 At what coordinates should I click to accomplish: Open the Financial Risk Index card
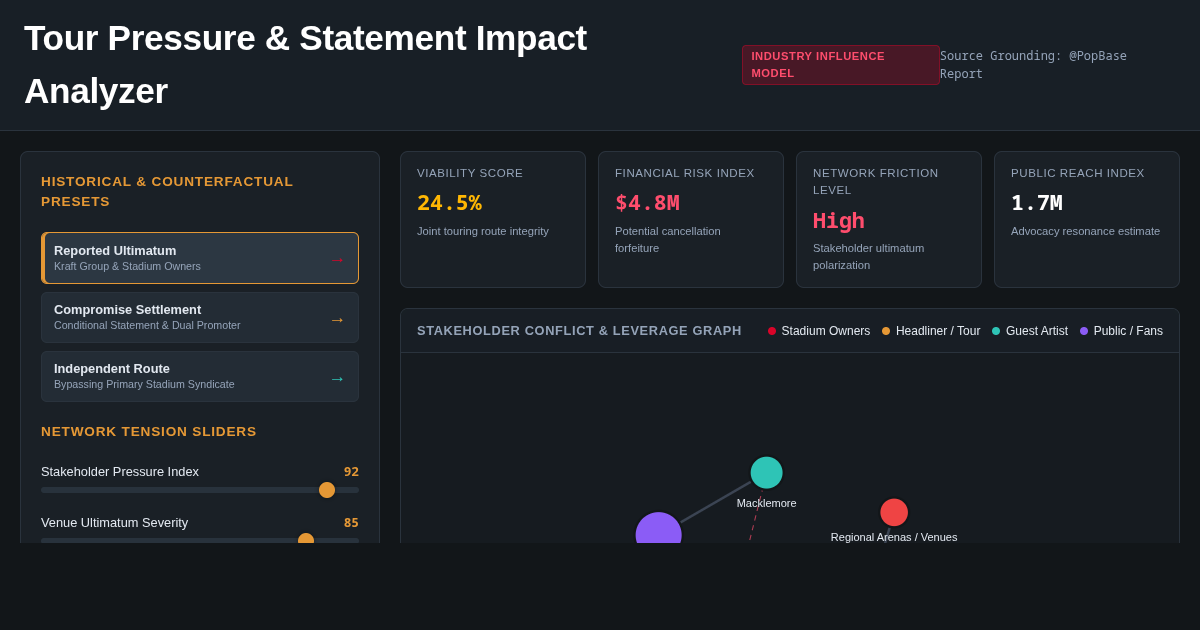pyautogui.click(x=691, y=220)
